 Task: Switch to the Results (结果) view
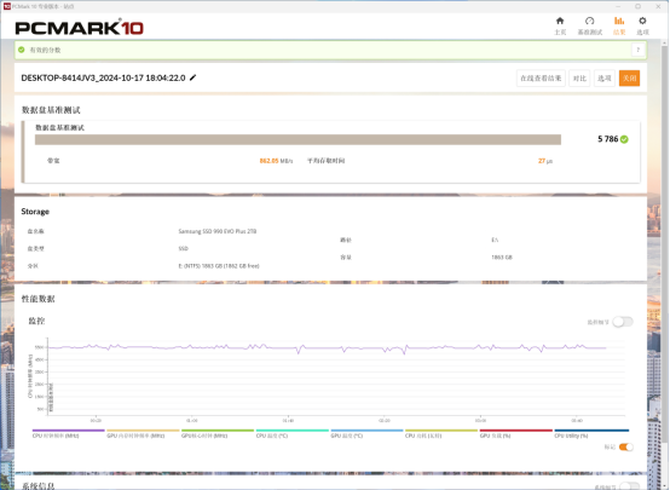[x=619, y=25]
